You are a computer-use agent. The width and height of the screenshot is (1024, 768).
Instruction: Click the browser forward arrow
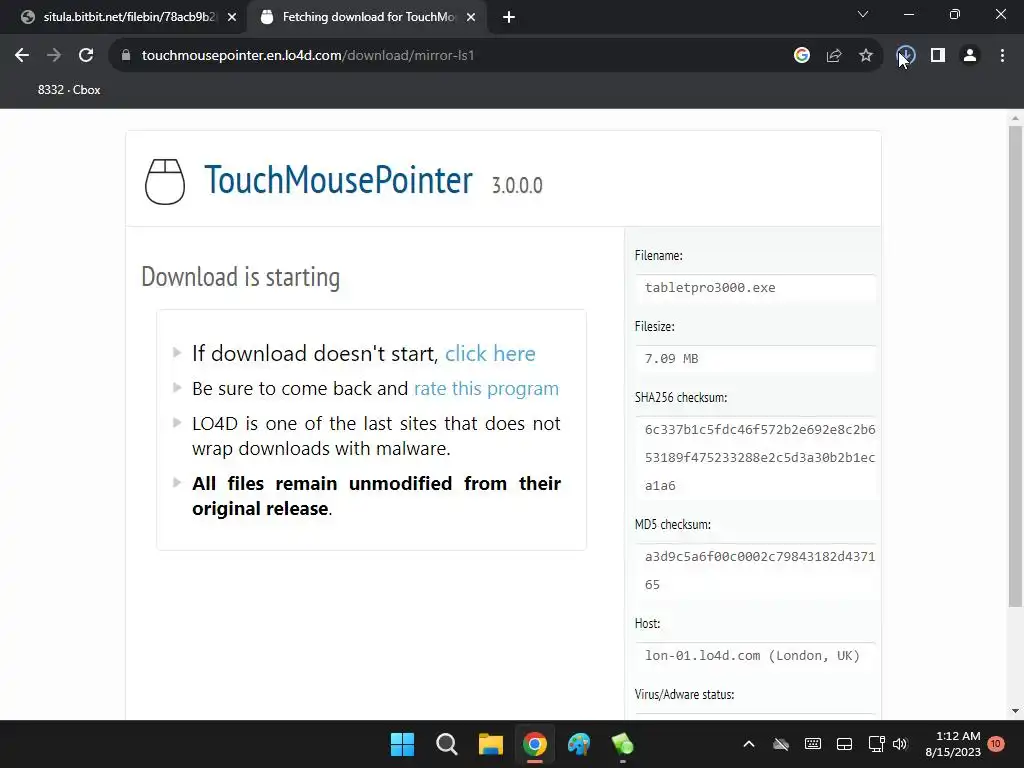54,56
